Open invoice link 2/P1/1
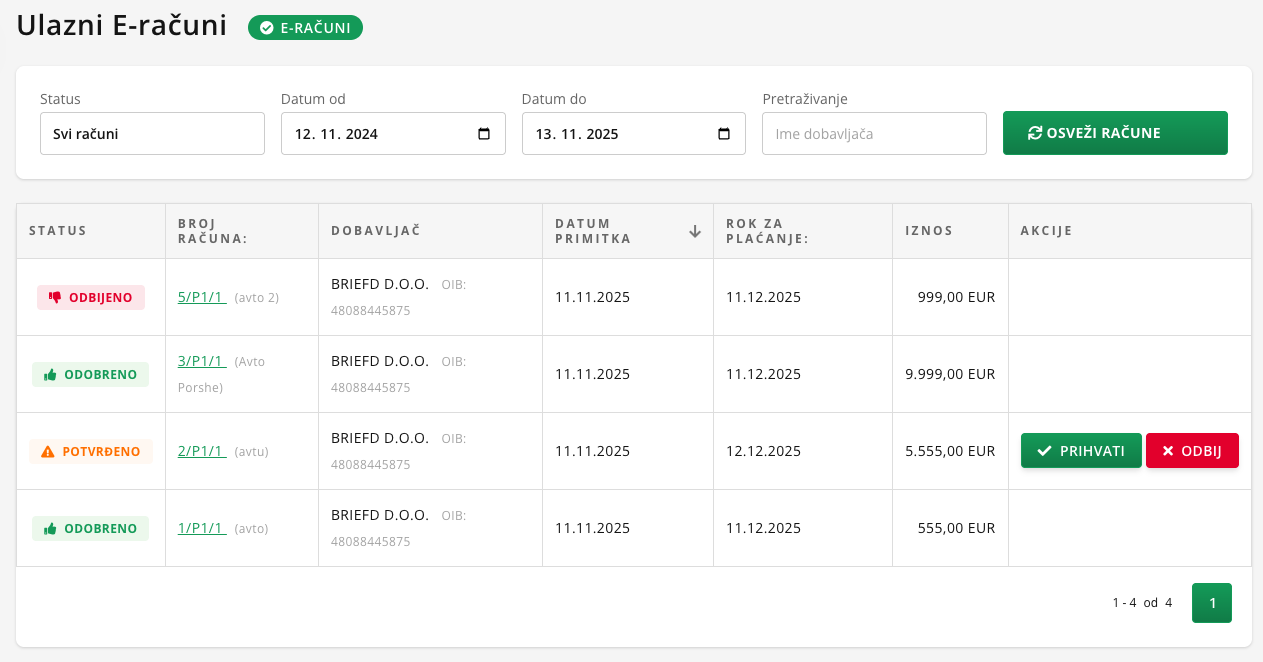This screenshot has width=1263, height=662. coord(201,451)
